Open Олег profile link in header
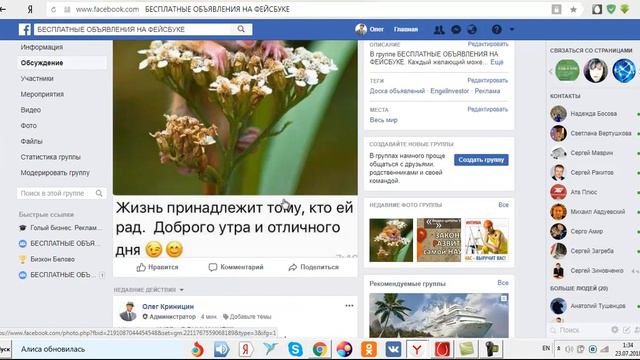640x360 pixels. (369, 29)
